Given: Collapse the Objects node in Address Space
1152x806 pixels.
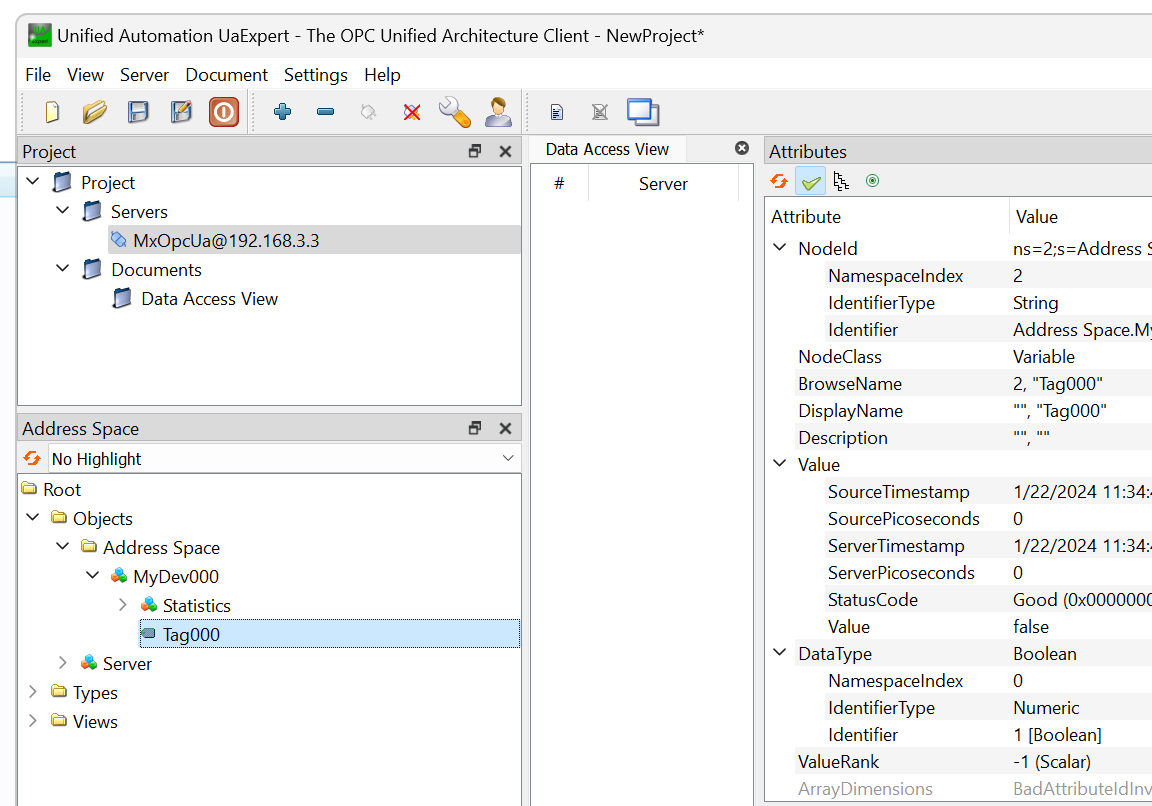Looking at the screenshot, I should 32,517.
